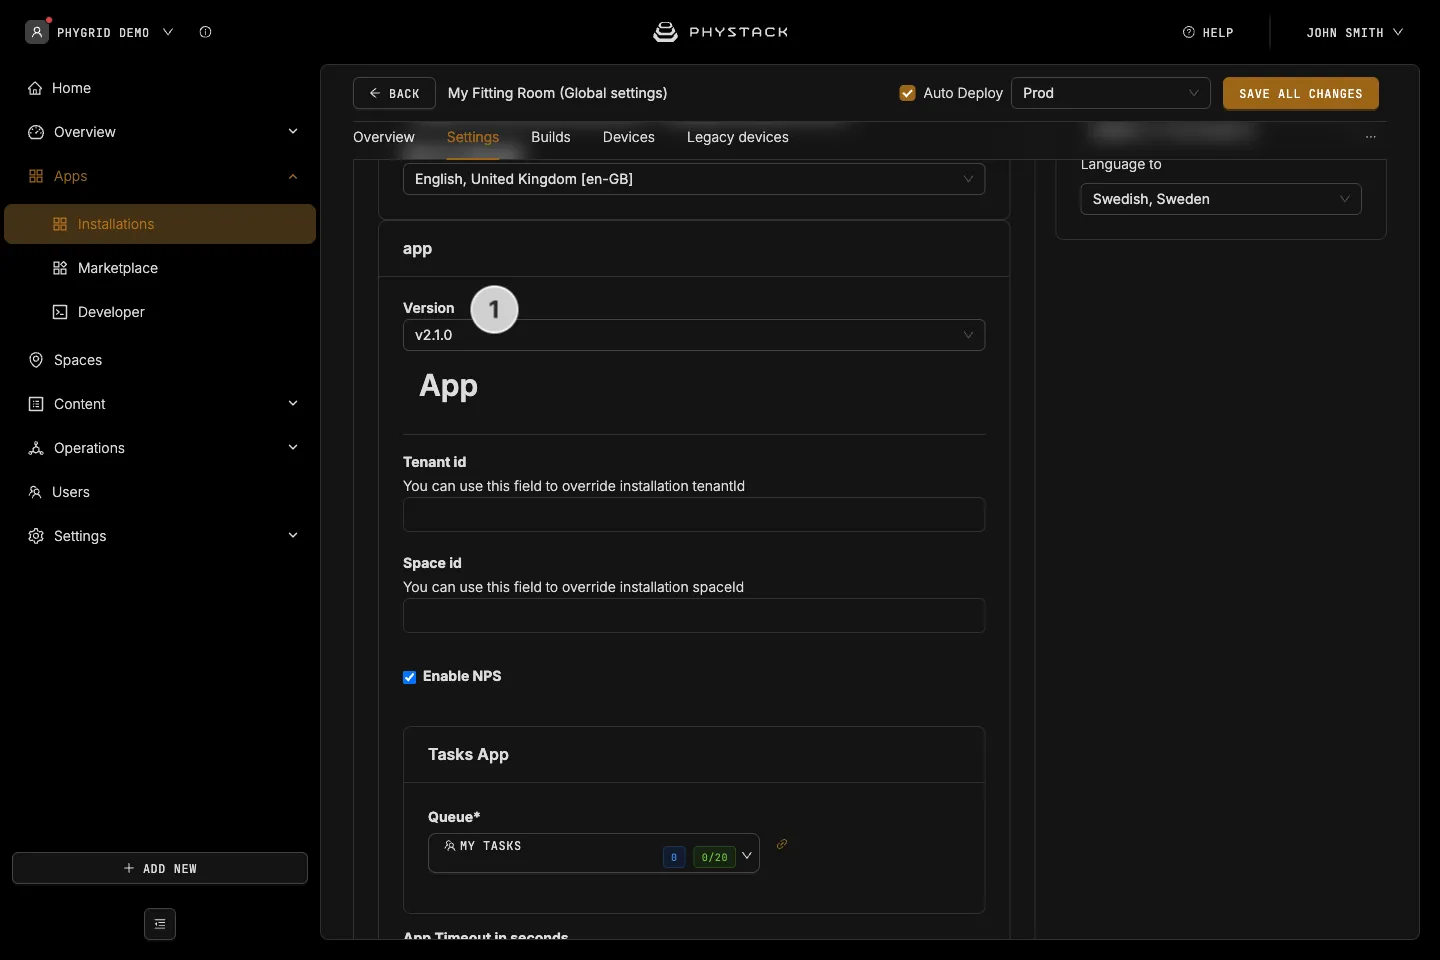1440x960 pixels.
Task: Open Help
Action: click(1208, 32)
